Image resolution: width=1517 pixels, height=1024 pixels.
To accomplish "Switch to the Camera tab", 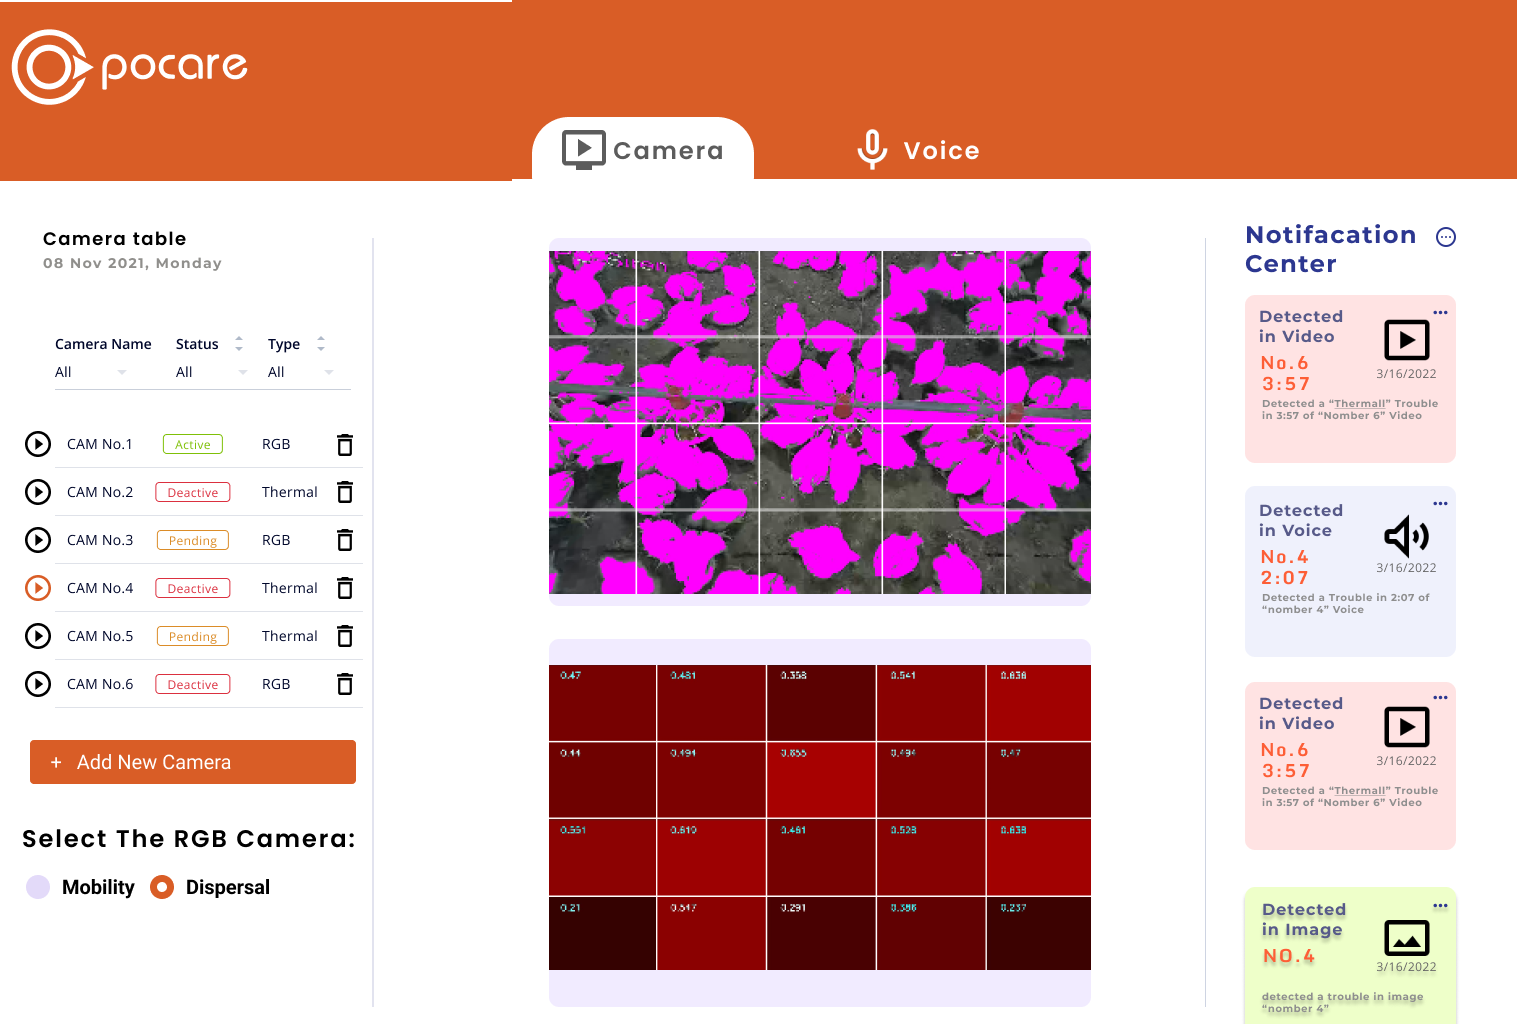I will coord(643,150).
